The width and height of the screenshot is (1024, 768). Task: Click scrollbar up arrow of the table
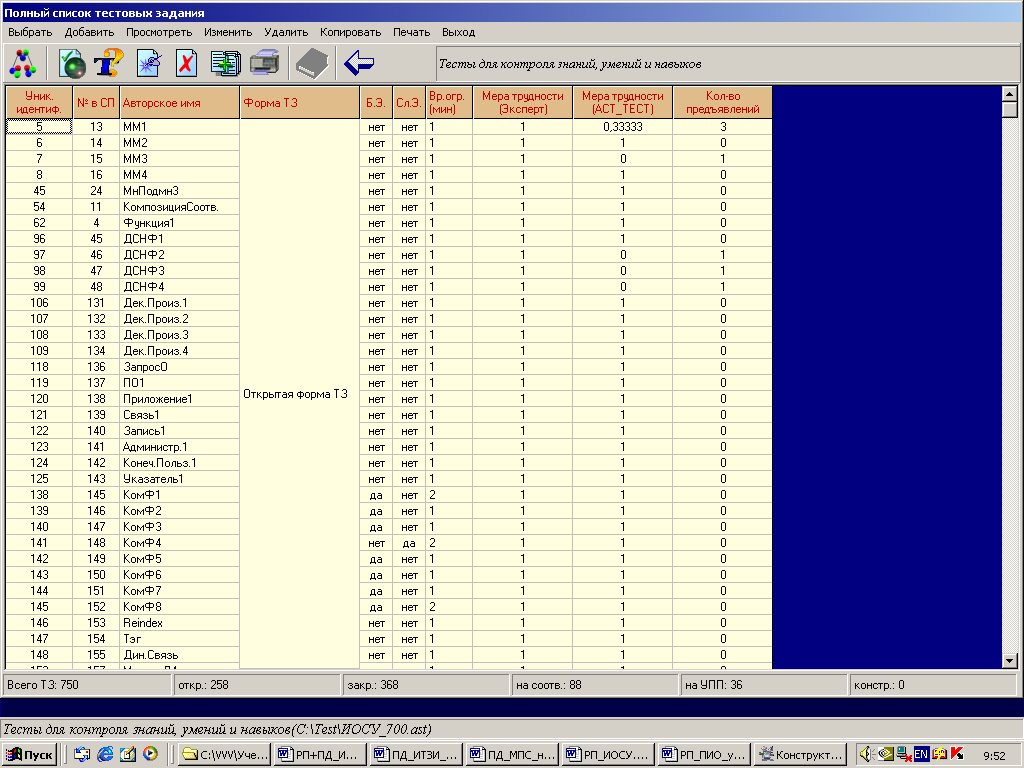[1009, 93]
